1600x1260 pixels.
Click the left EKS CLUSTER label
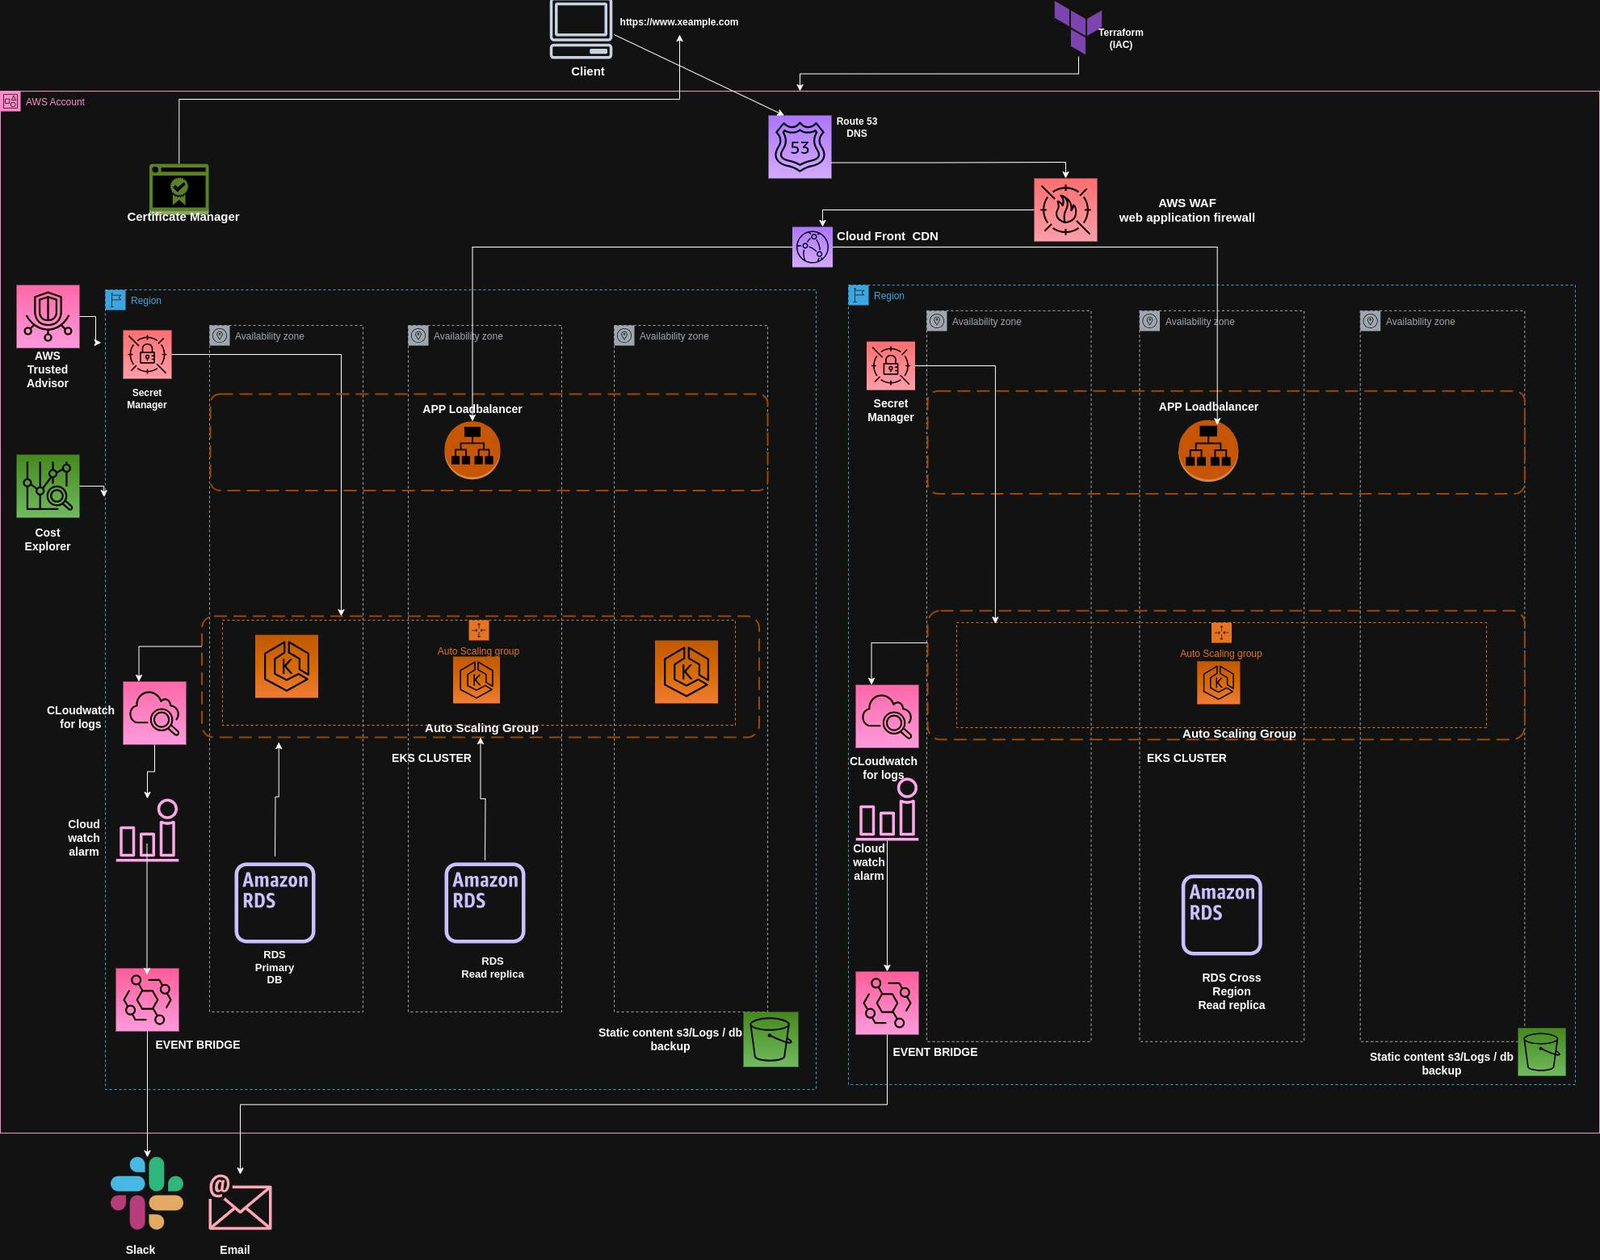tap(431, 758)
